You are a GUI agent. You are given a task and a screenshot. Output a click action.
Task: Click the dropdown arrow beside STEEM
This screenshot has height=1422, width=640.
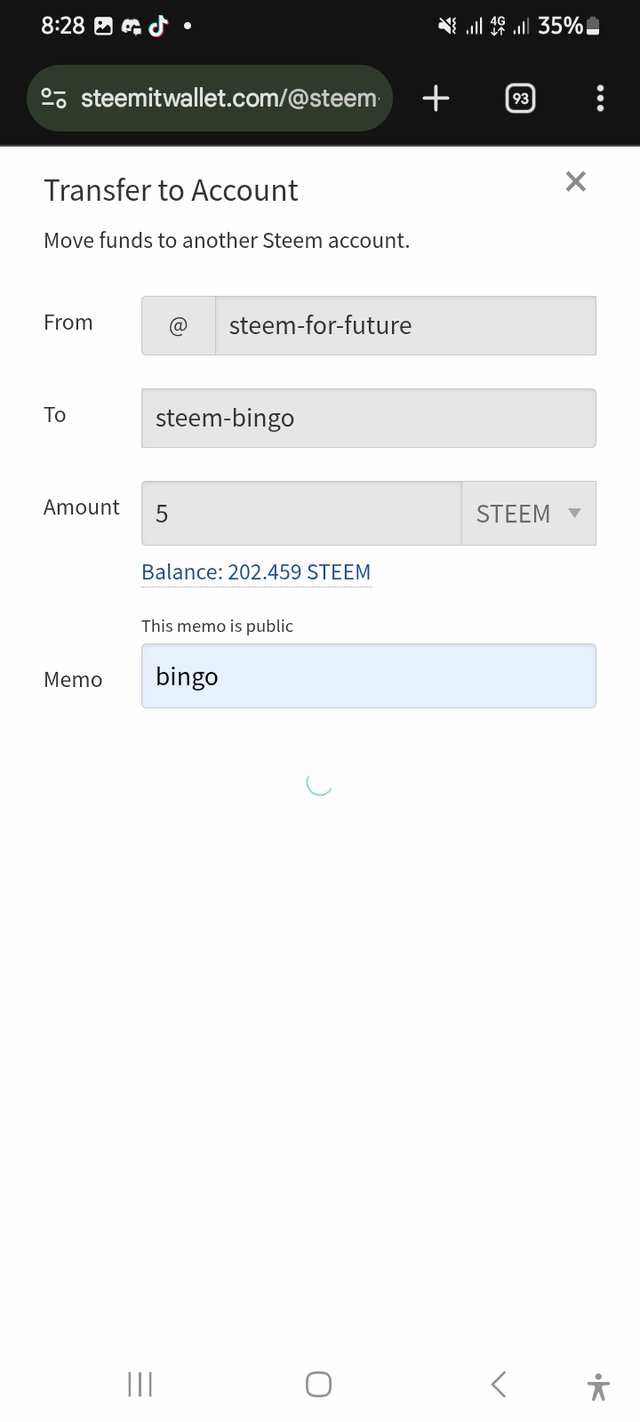pyautogui.click(x=574, y=513)
